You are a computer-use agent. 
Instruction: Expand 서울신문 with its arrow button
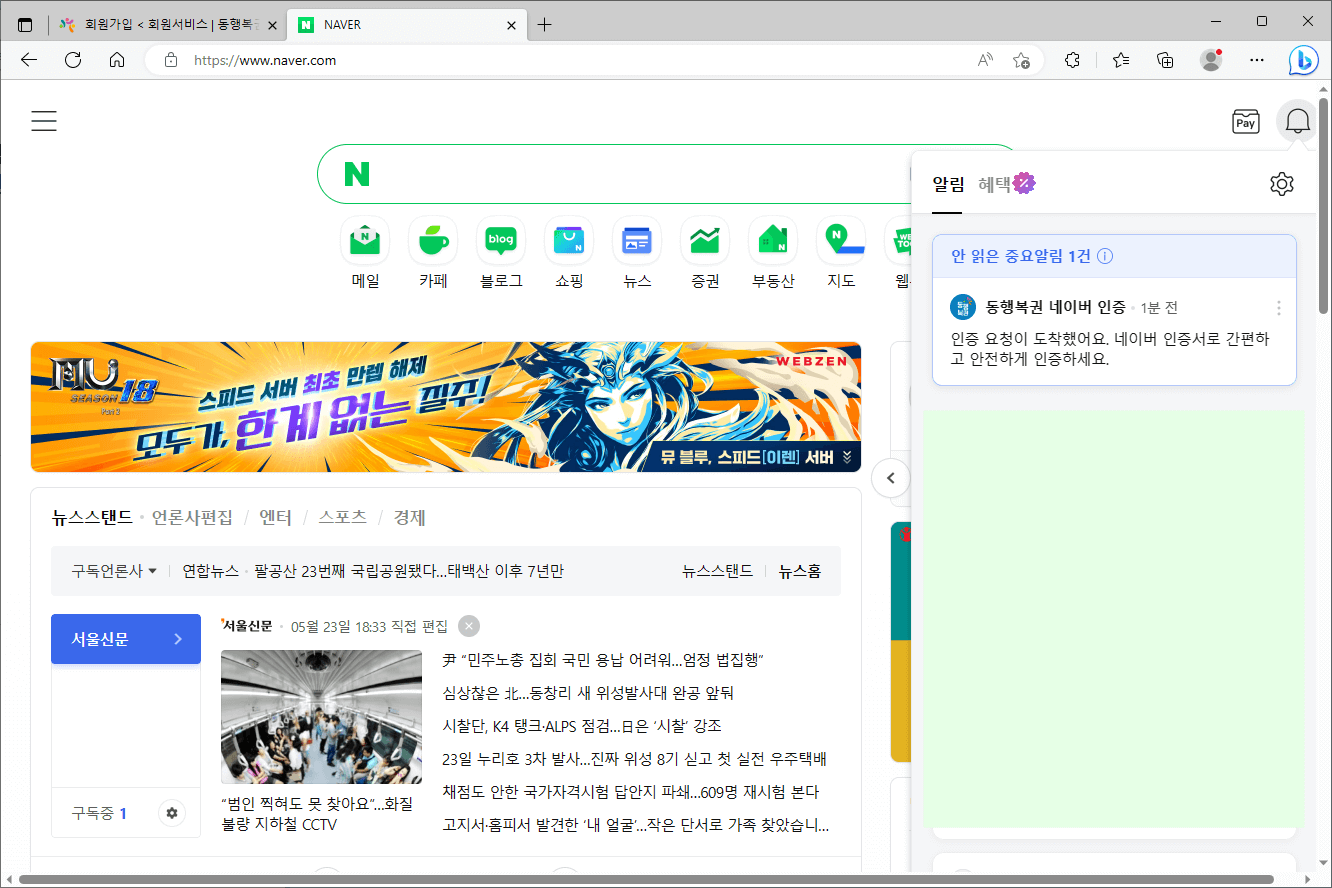click(179, 639)
